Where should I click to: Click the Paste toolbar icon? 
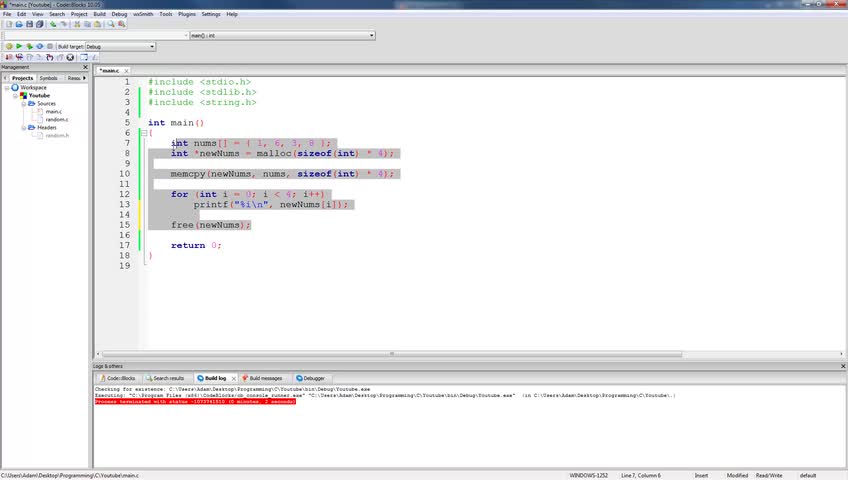point(98,24)
